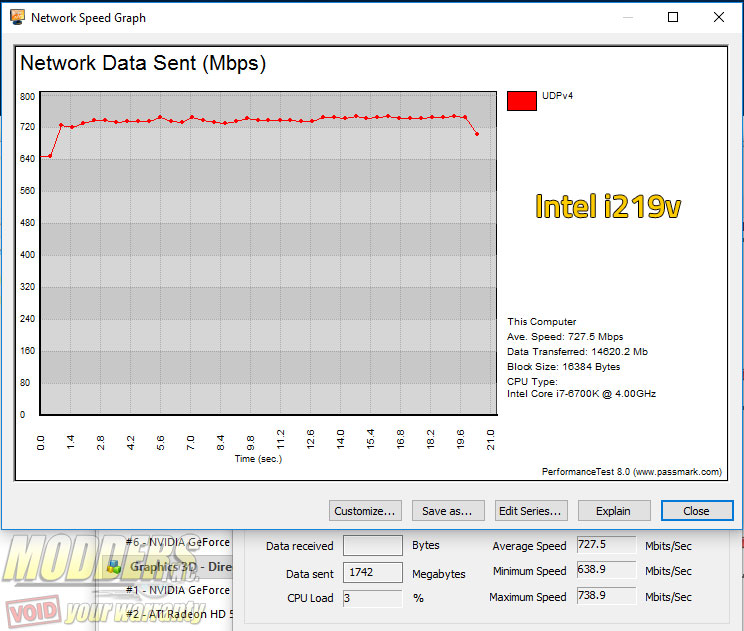Open the Save as... dialog

(448, 511)
